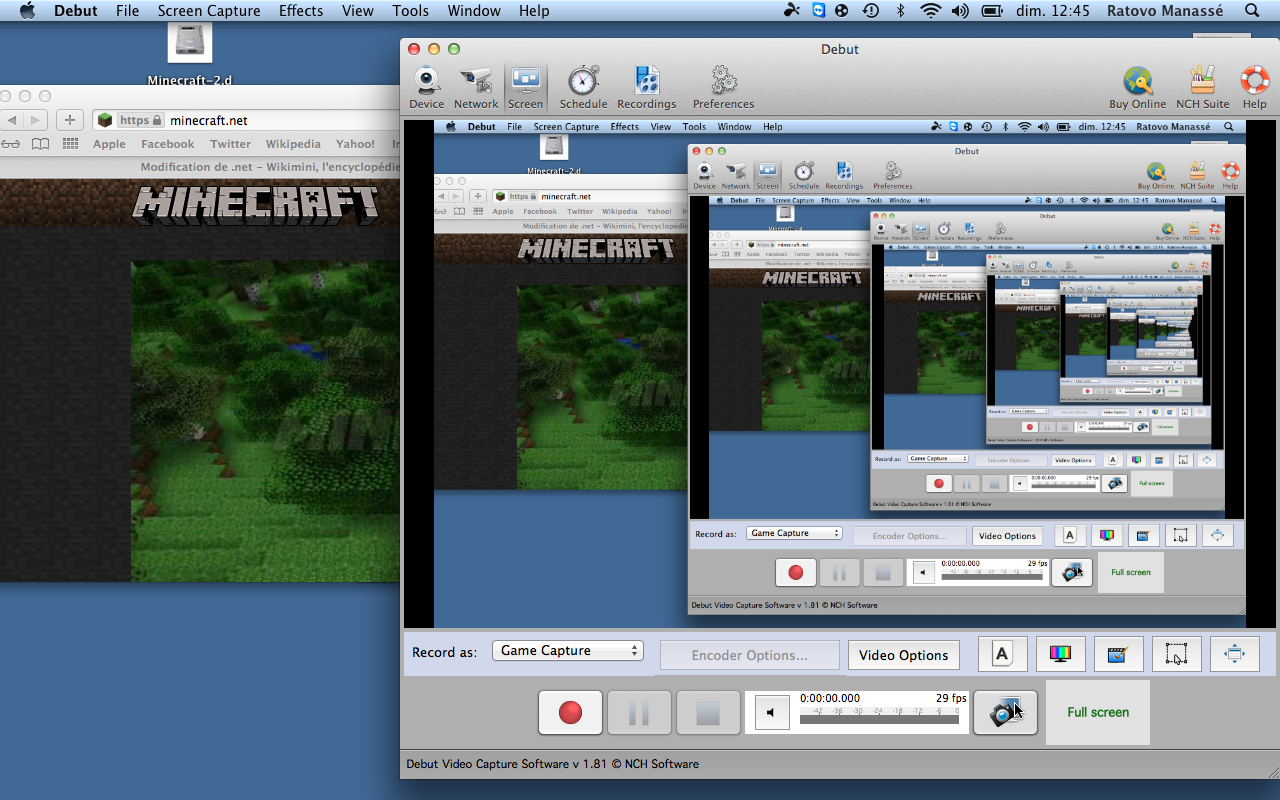The image size is (1280, 800).
Task: Show Safari bookmarks via open-book icon
Action: click(40, 144)
